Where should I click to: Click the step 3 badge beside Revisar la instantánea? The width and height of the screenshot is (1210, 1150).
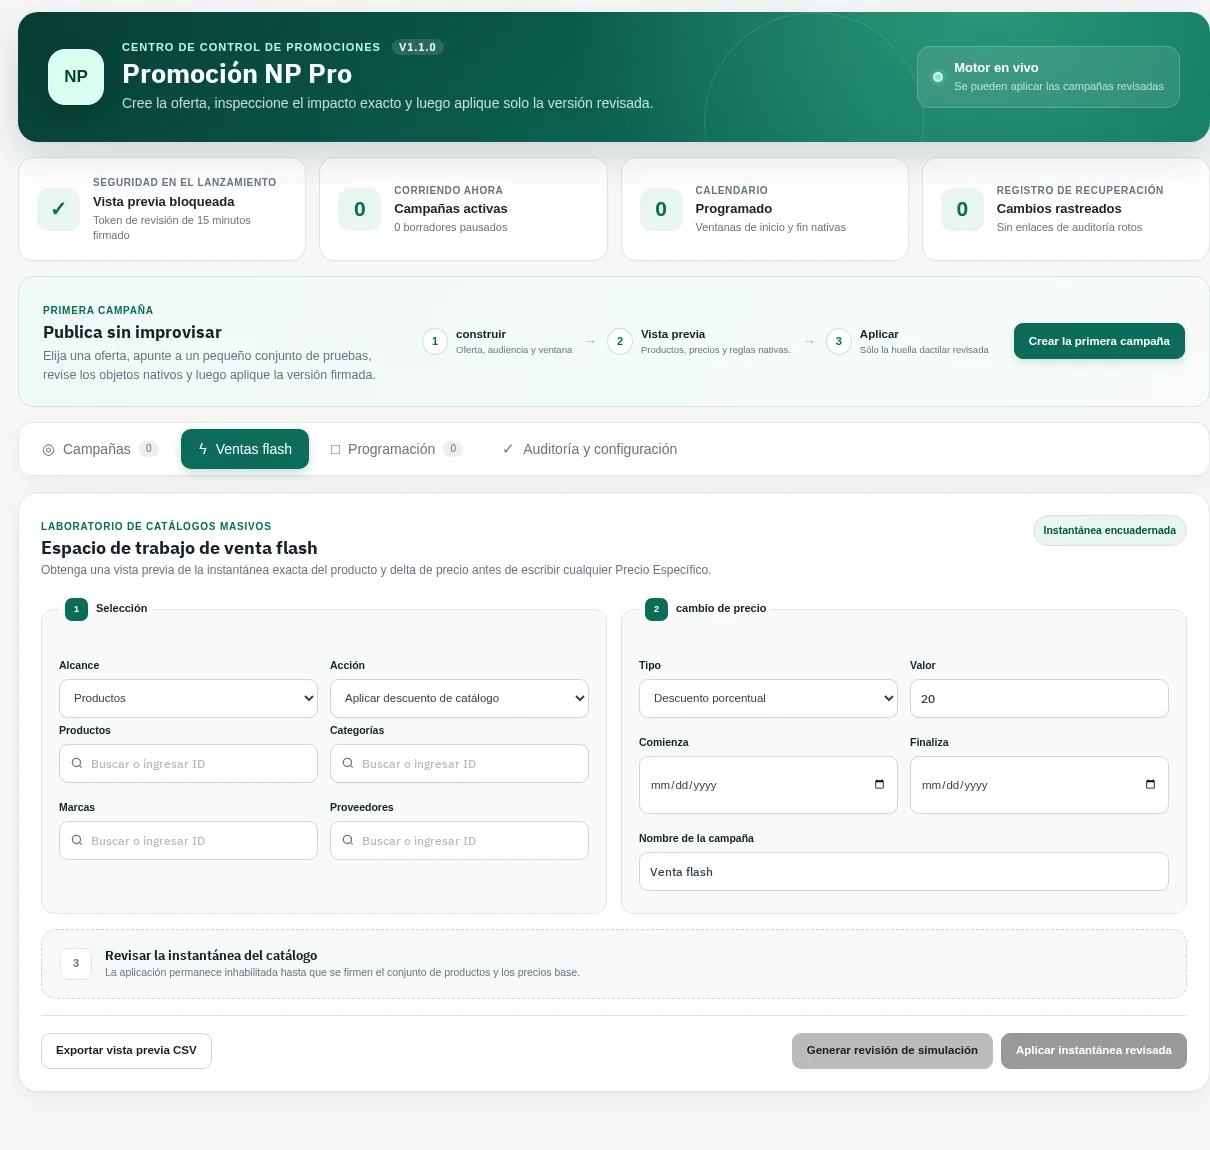click(x=76, y=964)
